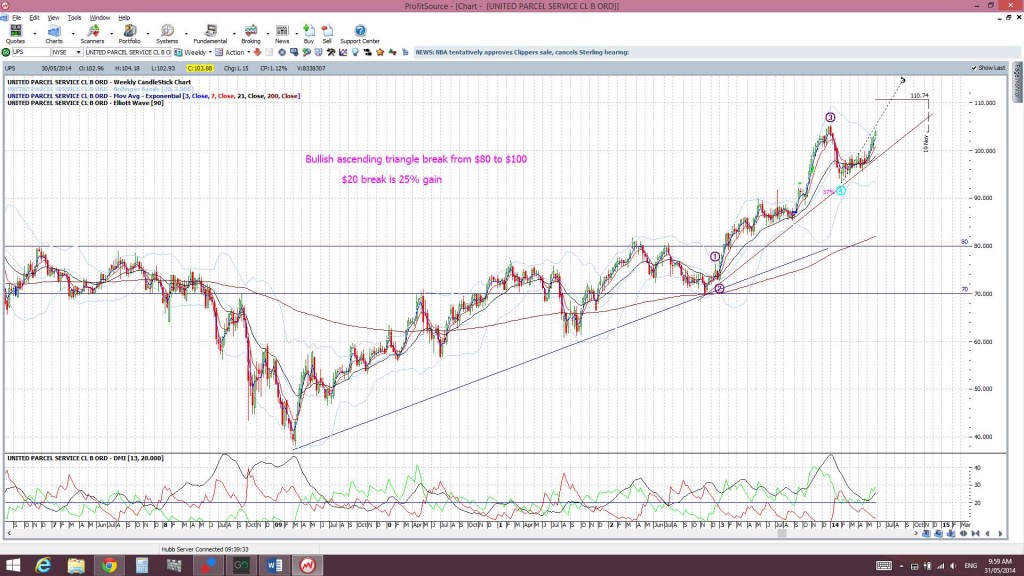Open the Help menu
Image resolution: width=1024 pixels, height=576 pixels.
tap(124, 18)
